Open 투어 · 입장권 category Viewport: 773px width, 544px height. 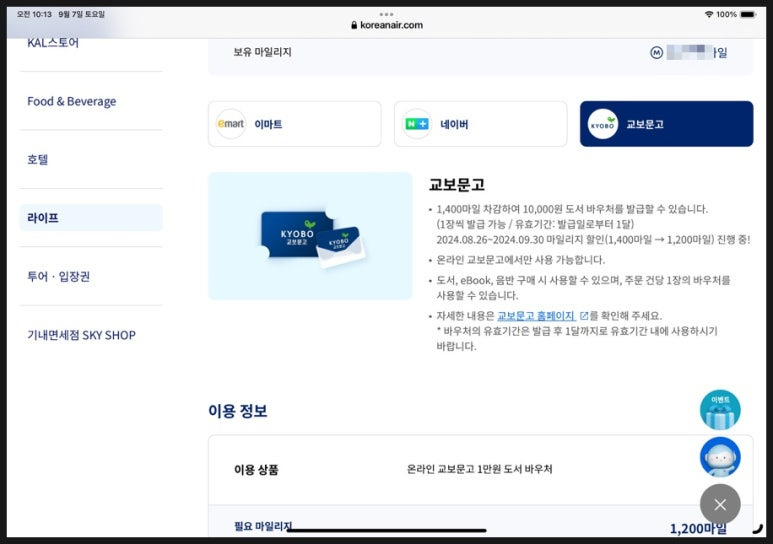[59, 276]
